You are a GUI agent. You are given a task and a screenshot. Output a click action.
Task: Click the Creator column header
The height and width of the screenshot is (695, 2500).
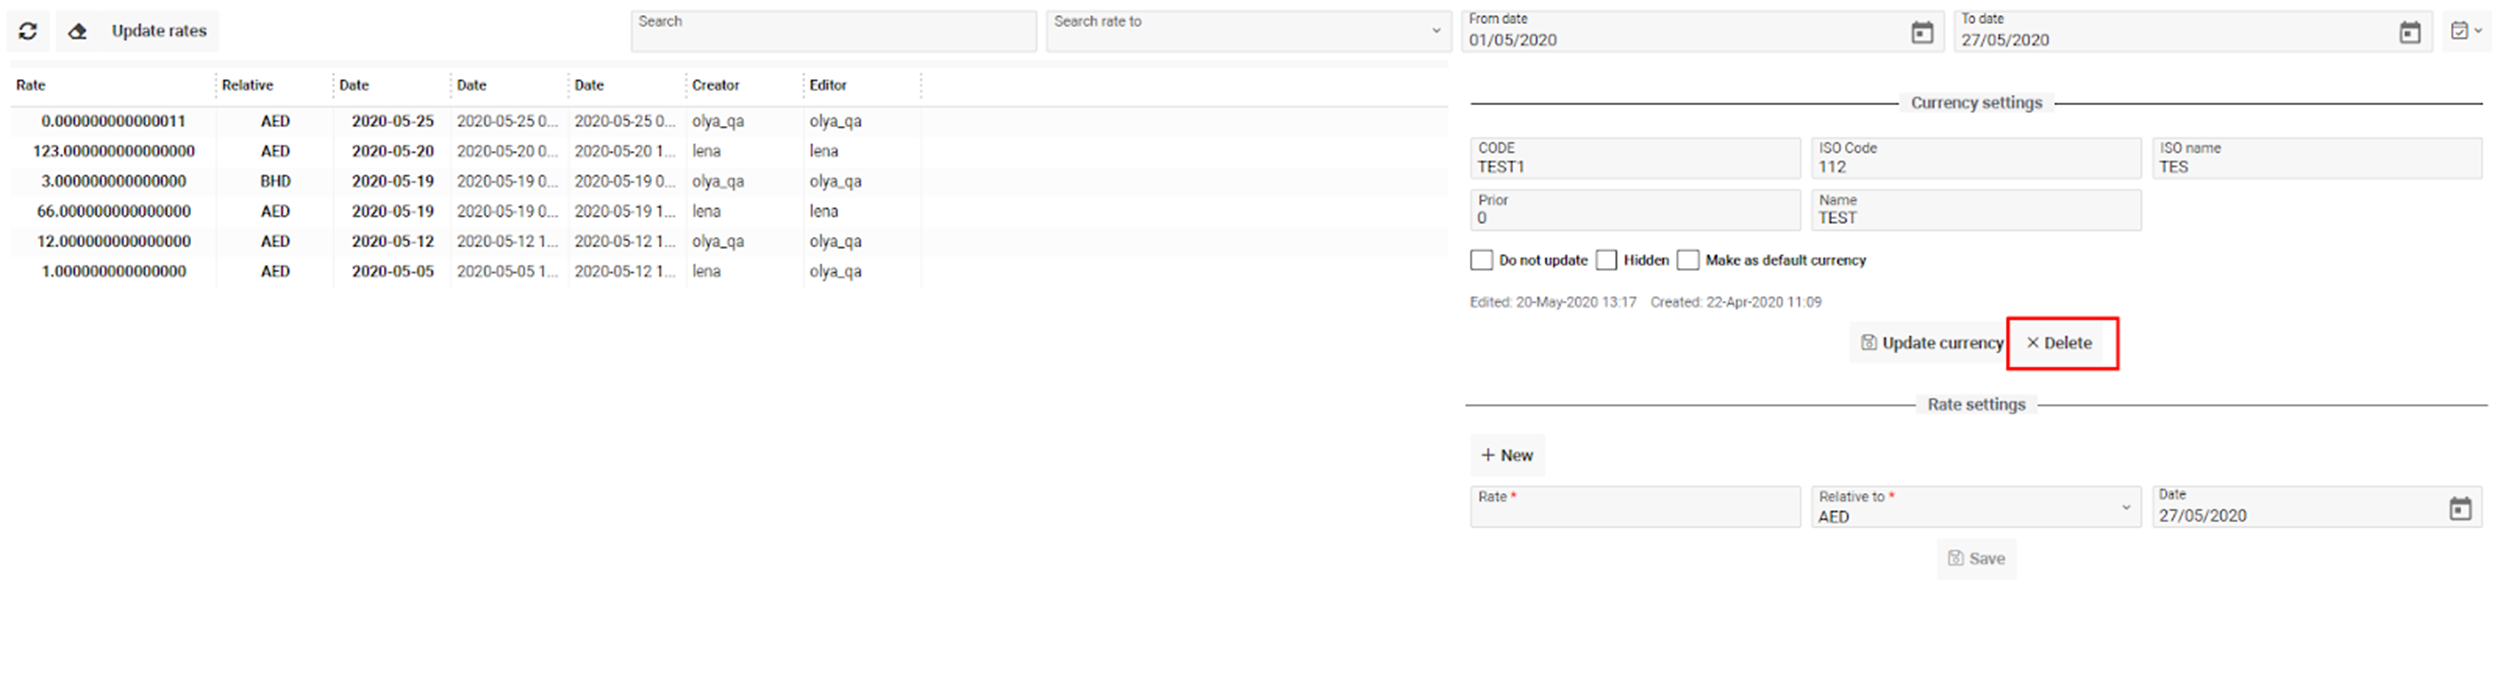point(715,85)
